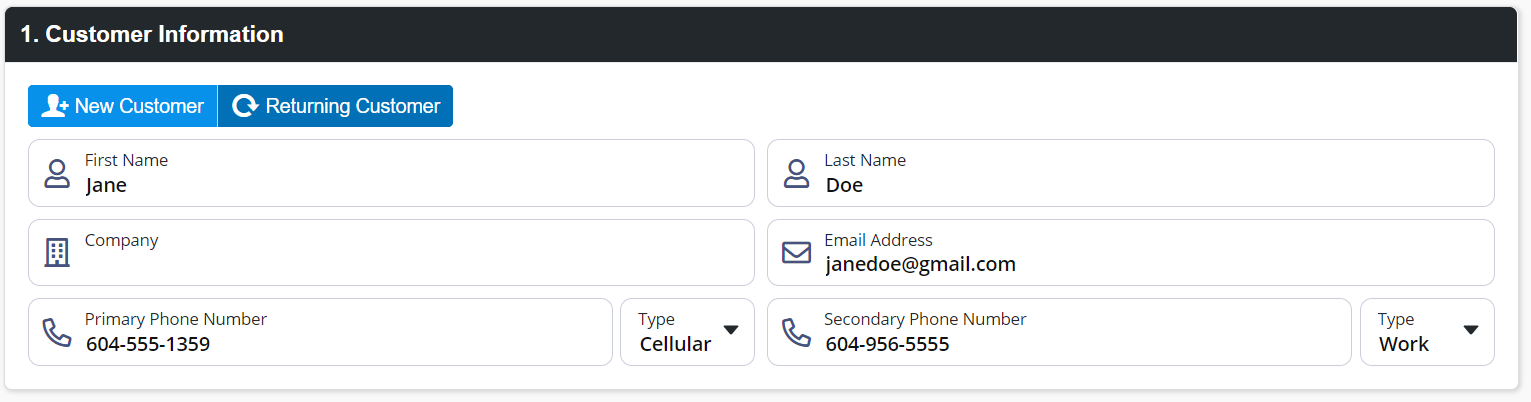This screenshot has height=402, width=1531.
Task: Click the circular arrow icon on Returning Customer
Action: pyautogui.click(x=245, y=106)
